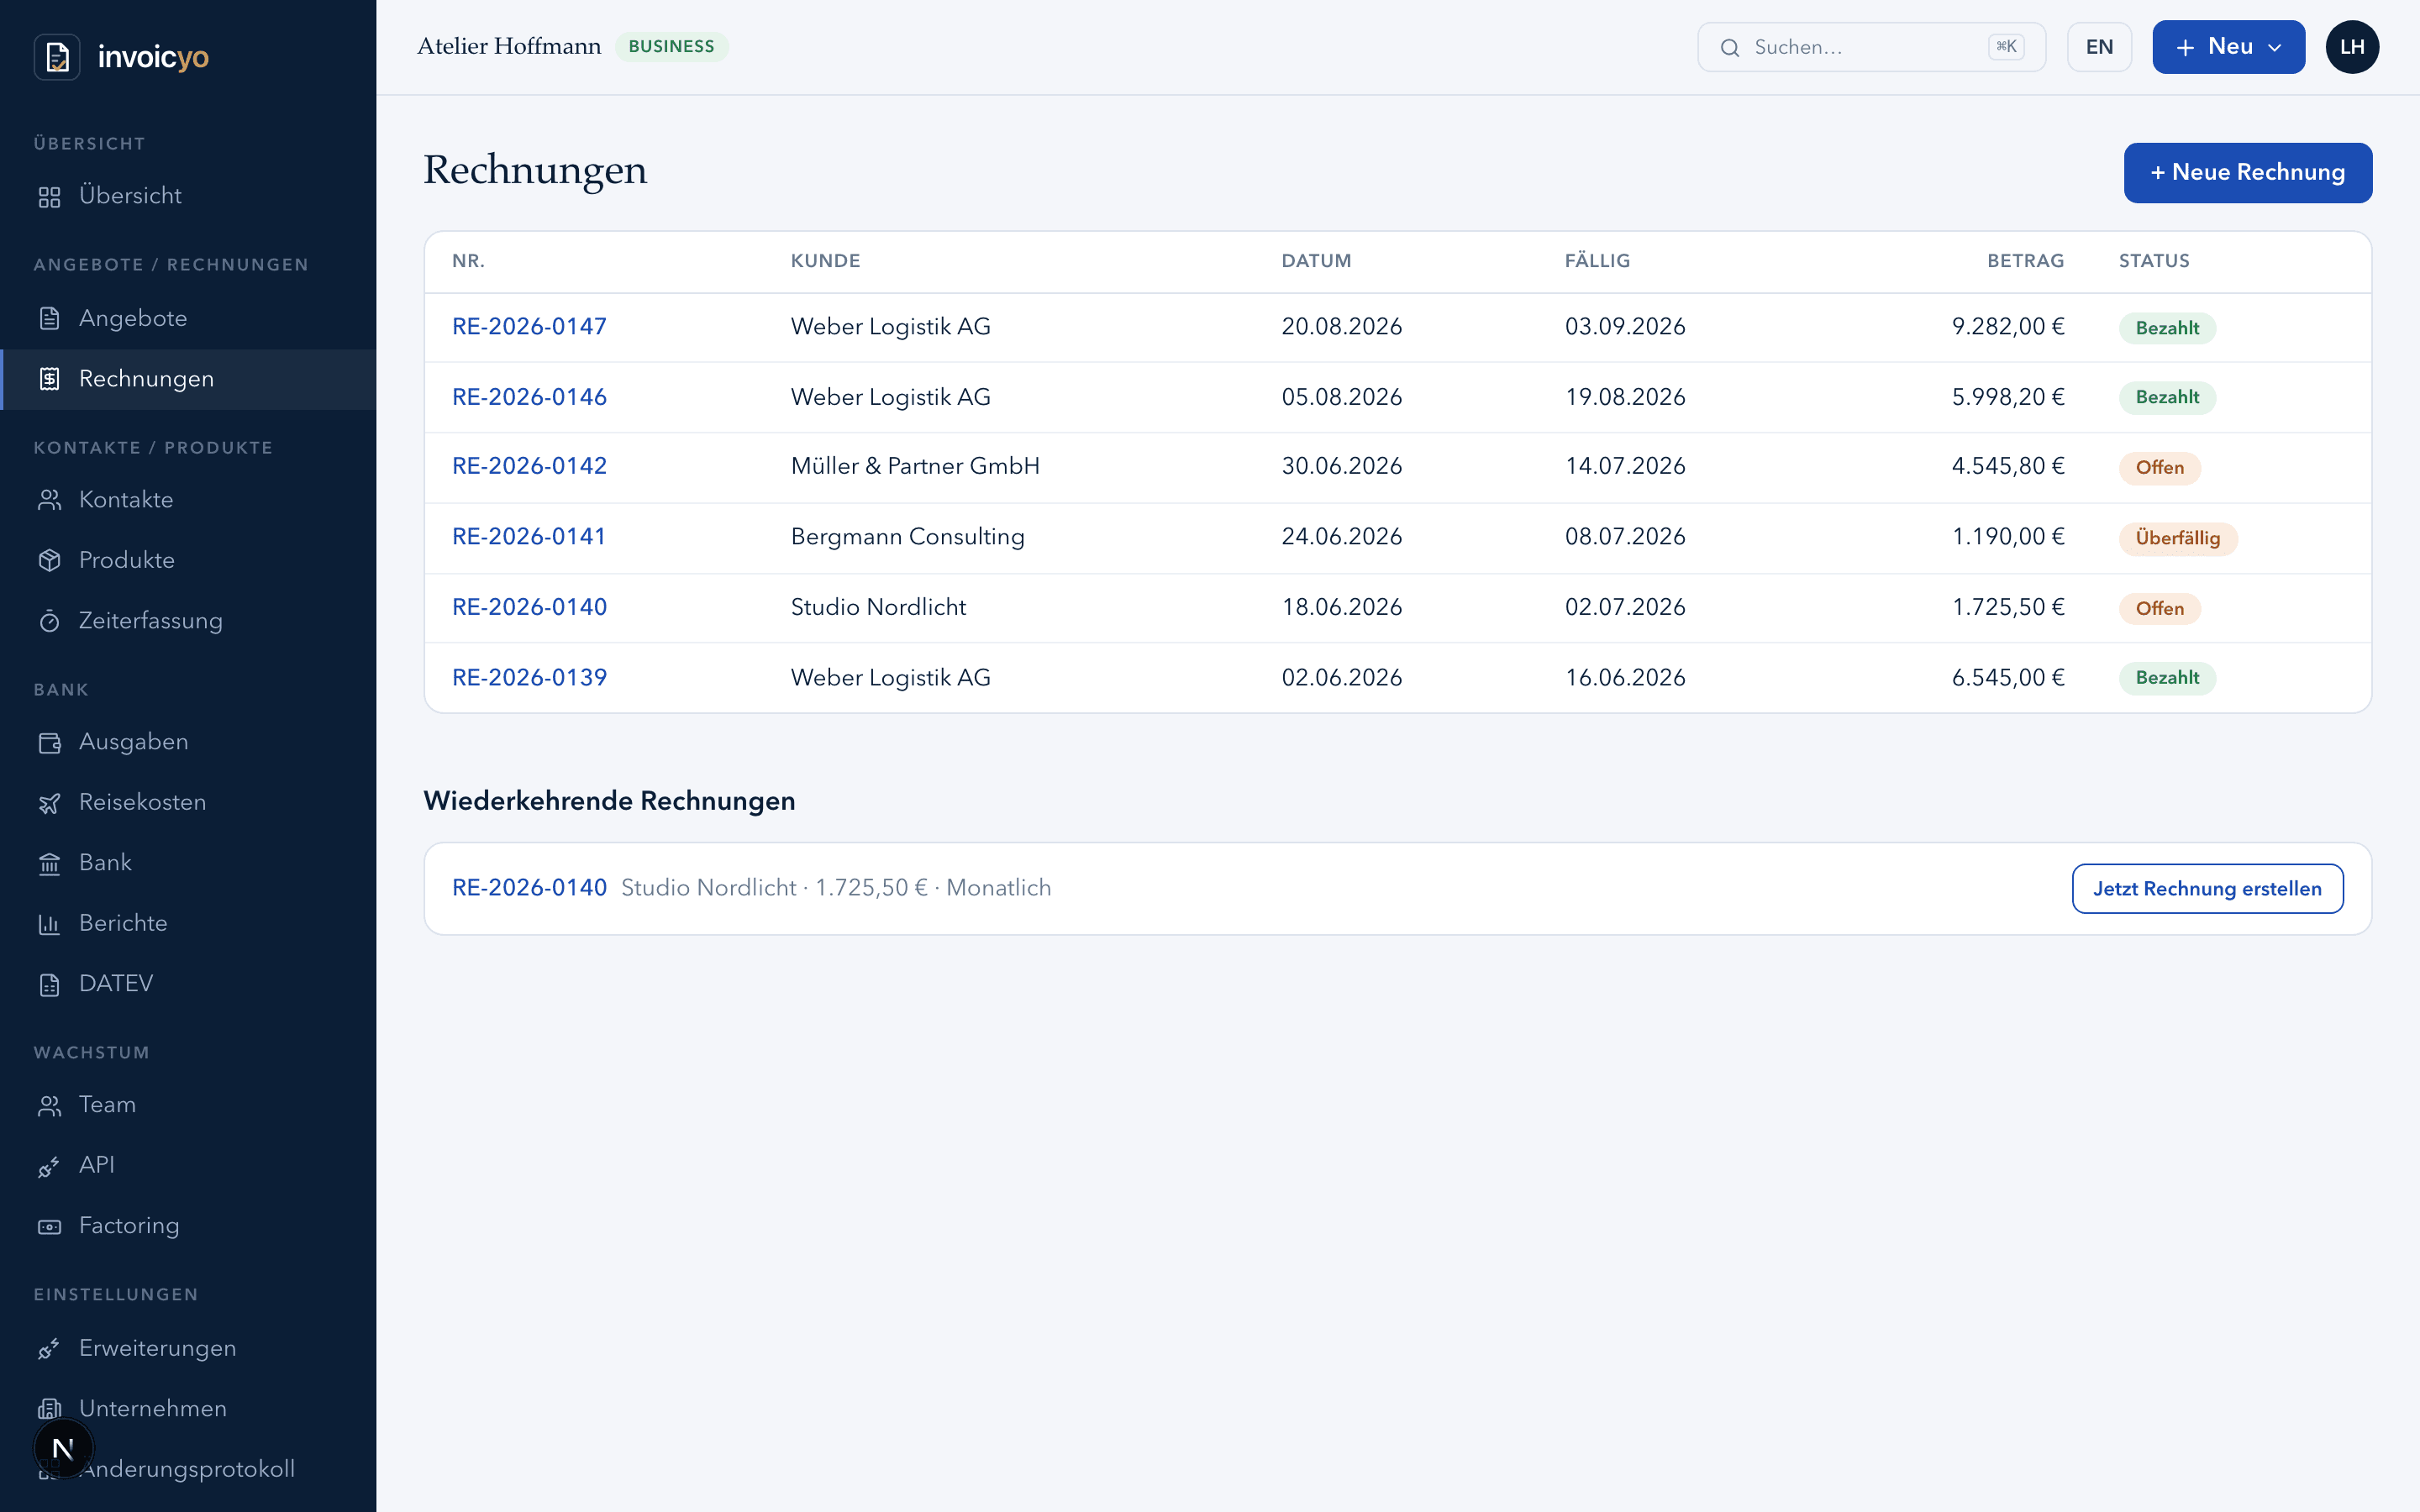This screenshot has height=1512, width=2420.
Task: Open invoice RE-2026-0147
Action: coord(529,327)
